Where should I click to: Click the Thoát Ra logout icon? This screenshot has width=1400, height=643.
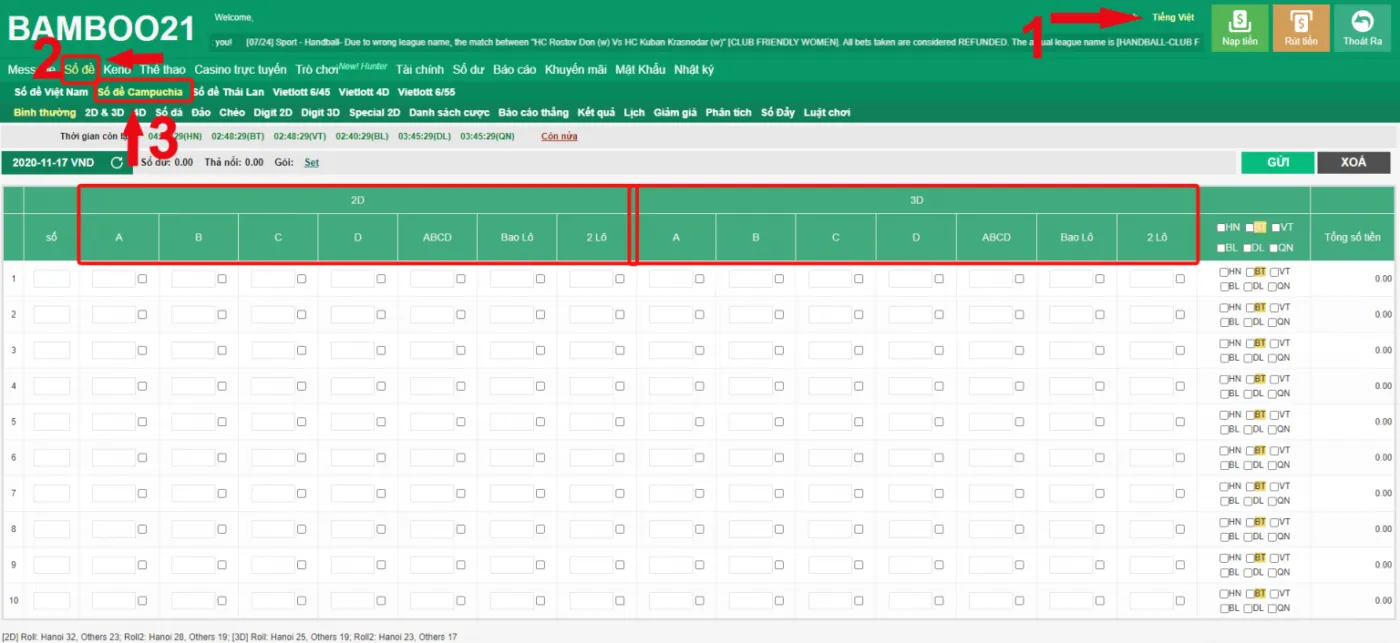coord(1362,28)
